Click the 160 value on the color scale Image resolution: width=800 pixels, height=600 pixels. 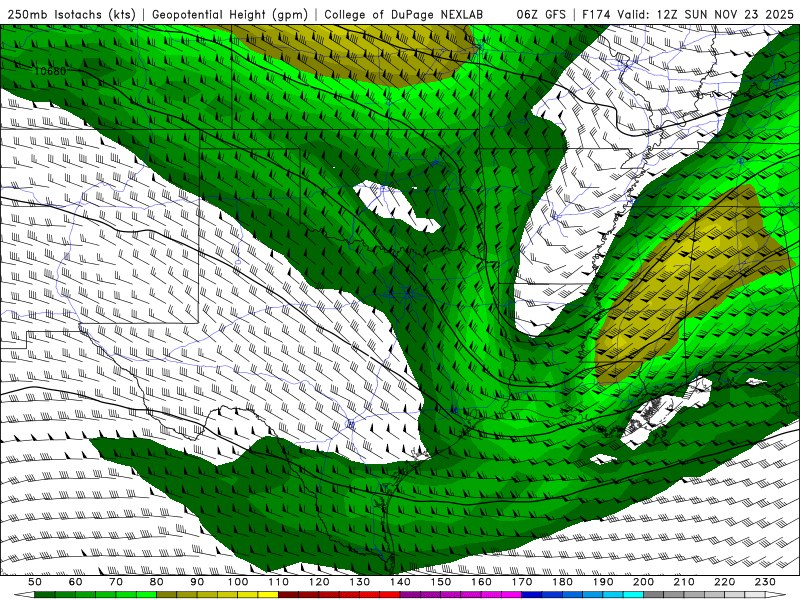(x=481, y=582)
